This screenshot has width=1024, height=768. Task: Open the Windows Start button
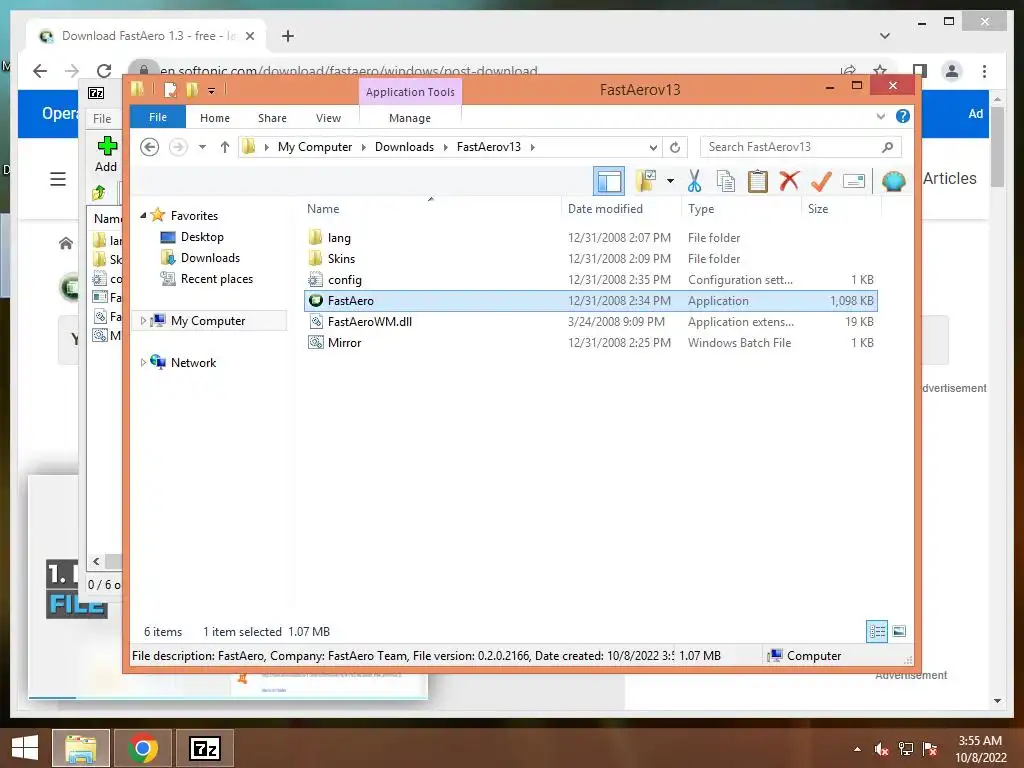[x=24, y=748]
